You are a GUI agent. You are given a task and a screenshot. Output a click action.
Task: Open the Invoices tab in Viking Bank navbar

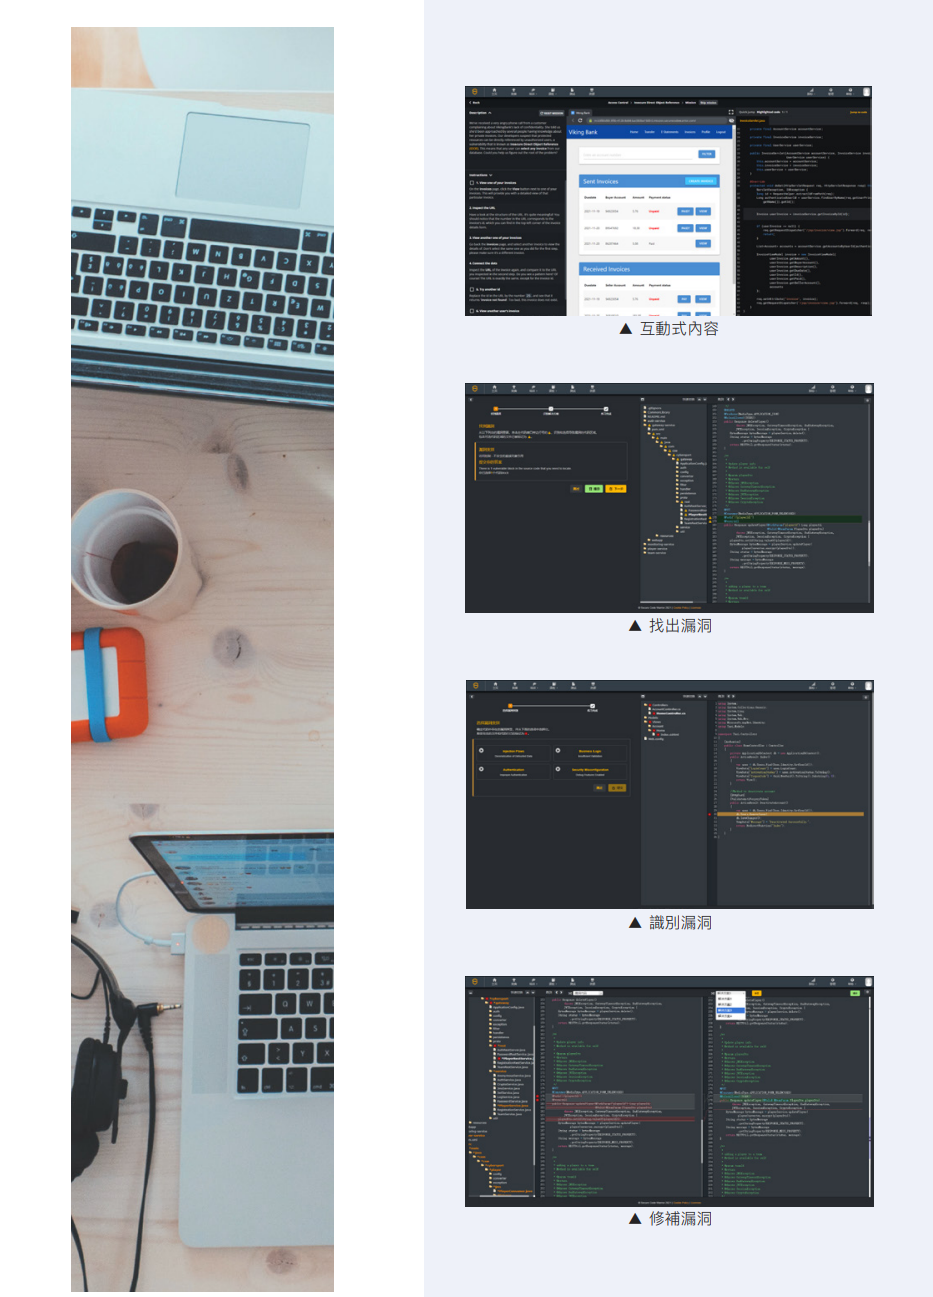click(x=689, y=132)
